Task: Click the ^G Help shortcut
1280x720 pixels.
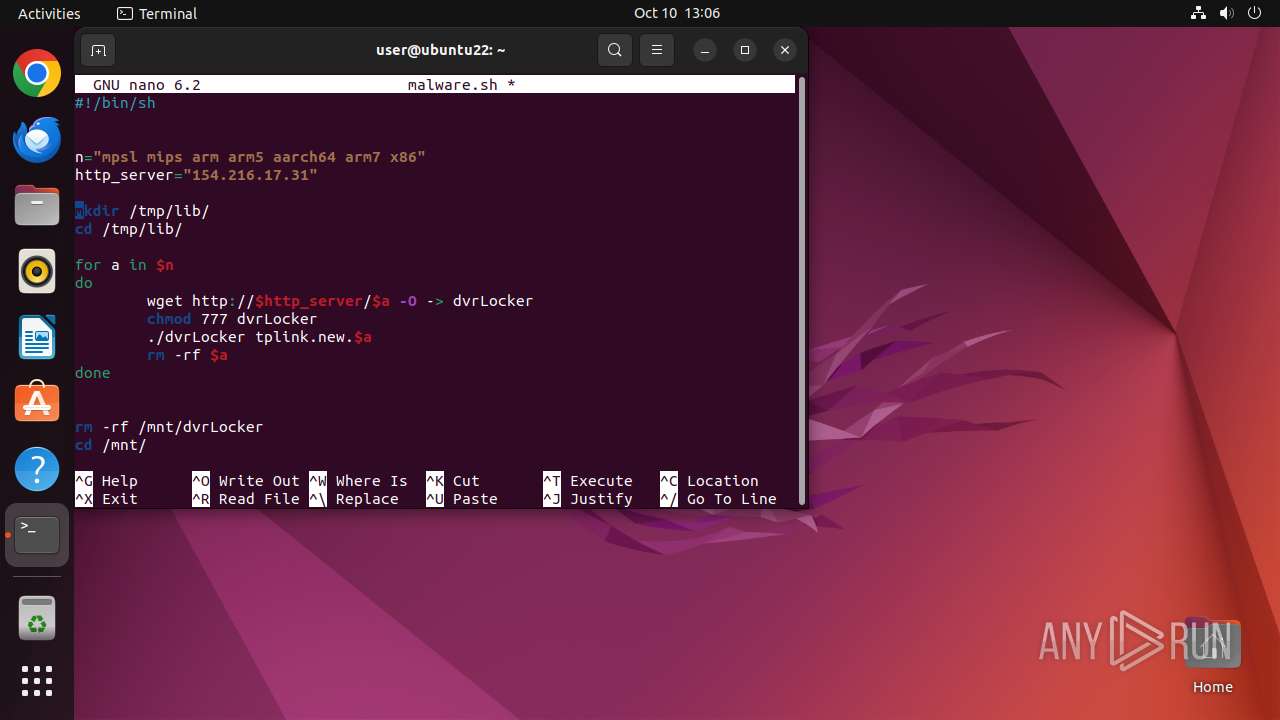Action: 106,481
